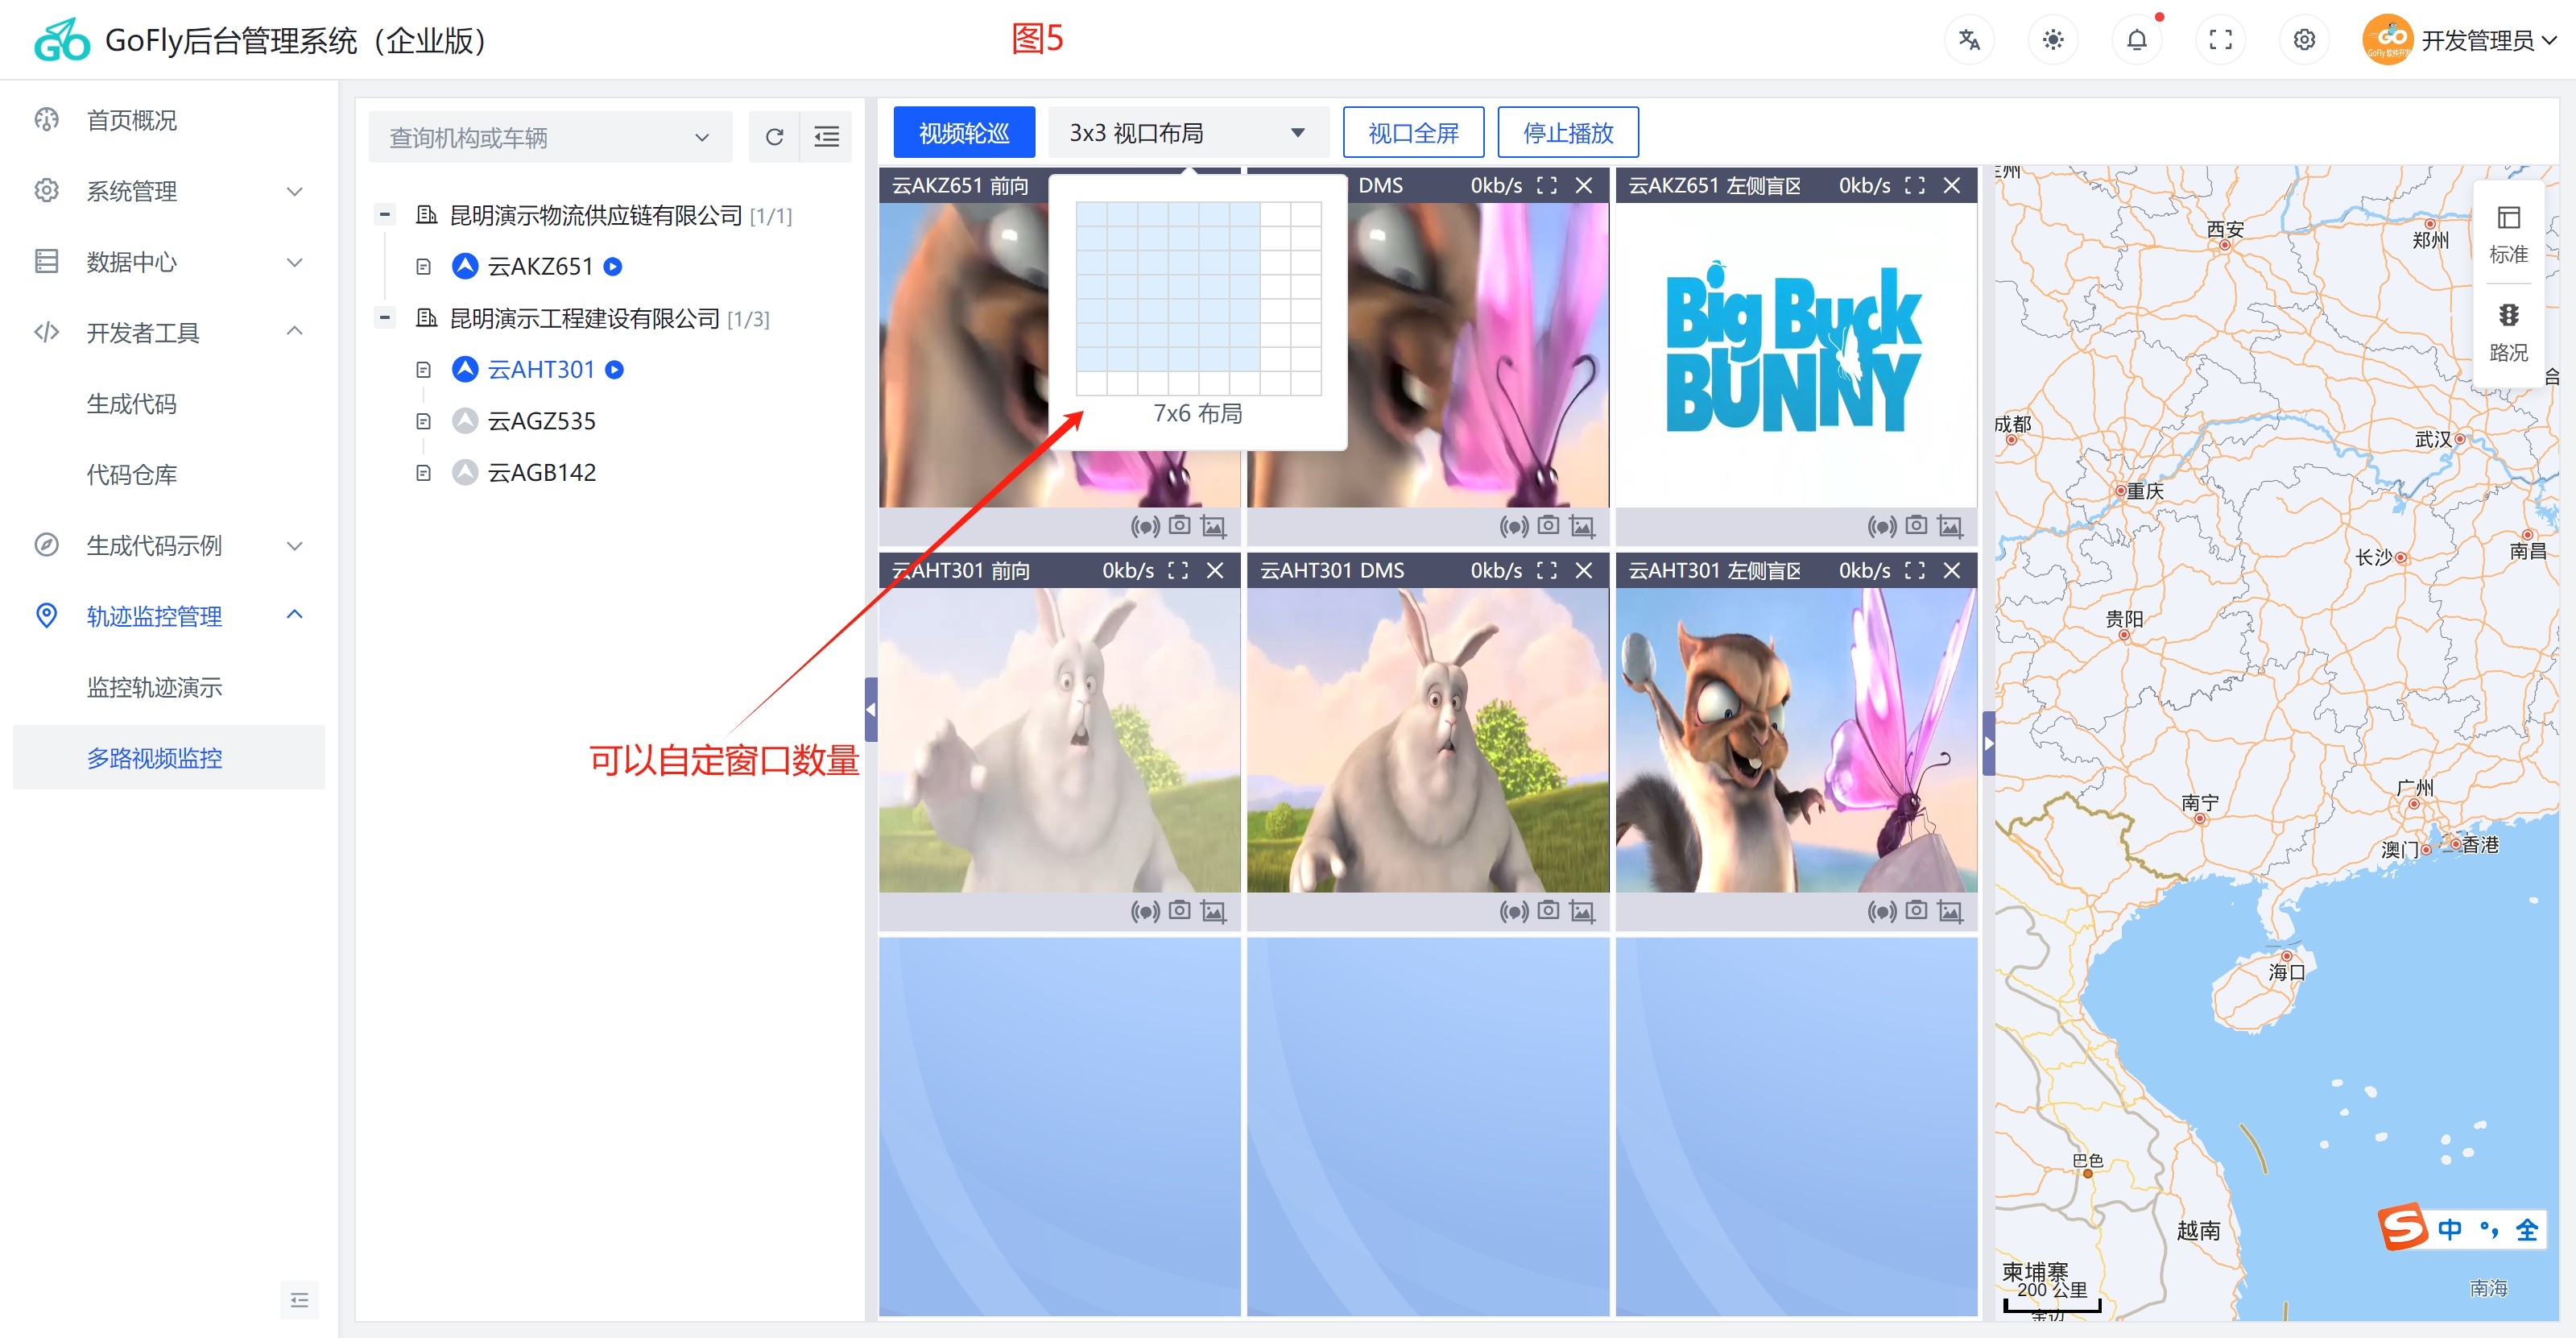Toggle light/dark theme icon
This screenshot has width=2576, height=1338.
(x=2052, y=40)
